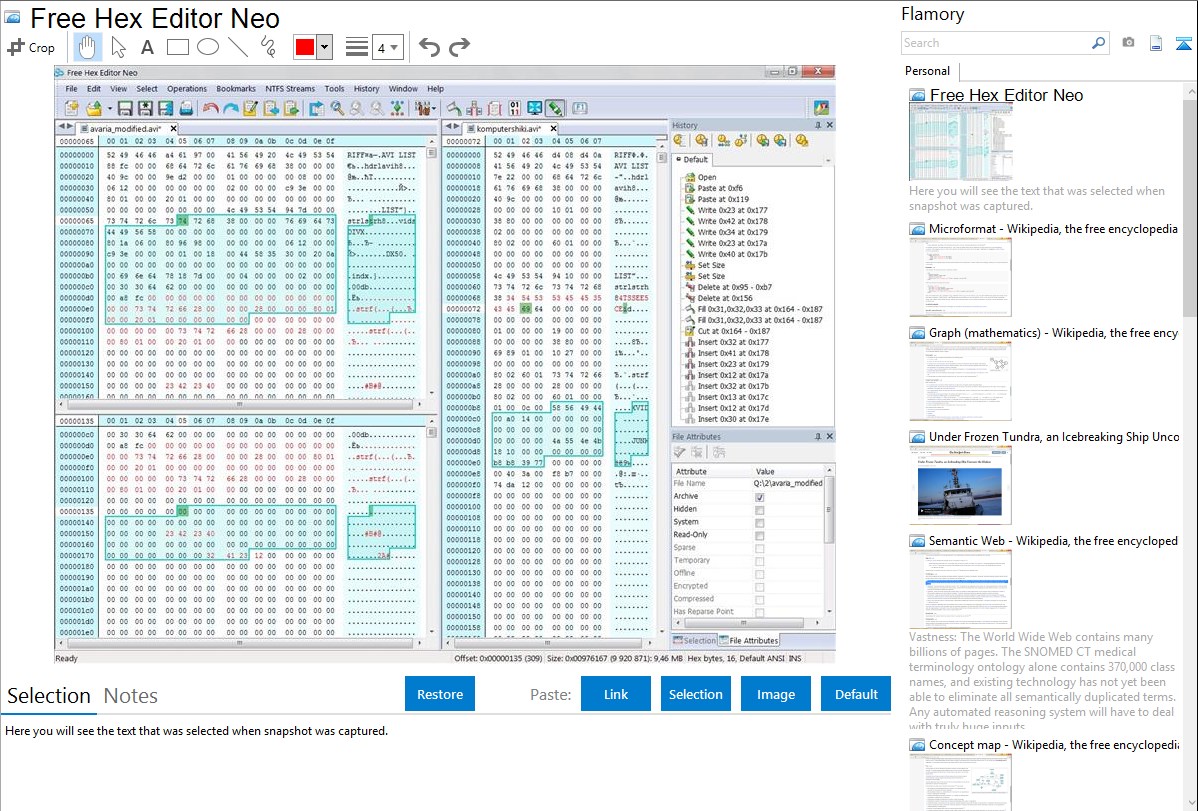Image resolution: width=1198 pixels, height=811 pixels.
Task: Toggle the Encrypted attribute checkbox
Action: [759, 587]
